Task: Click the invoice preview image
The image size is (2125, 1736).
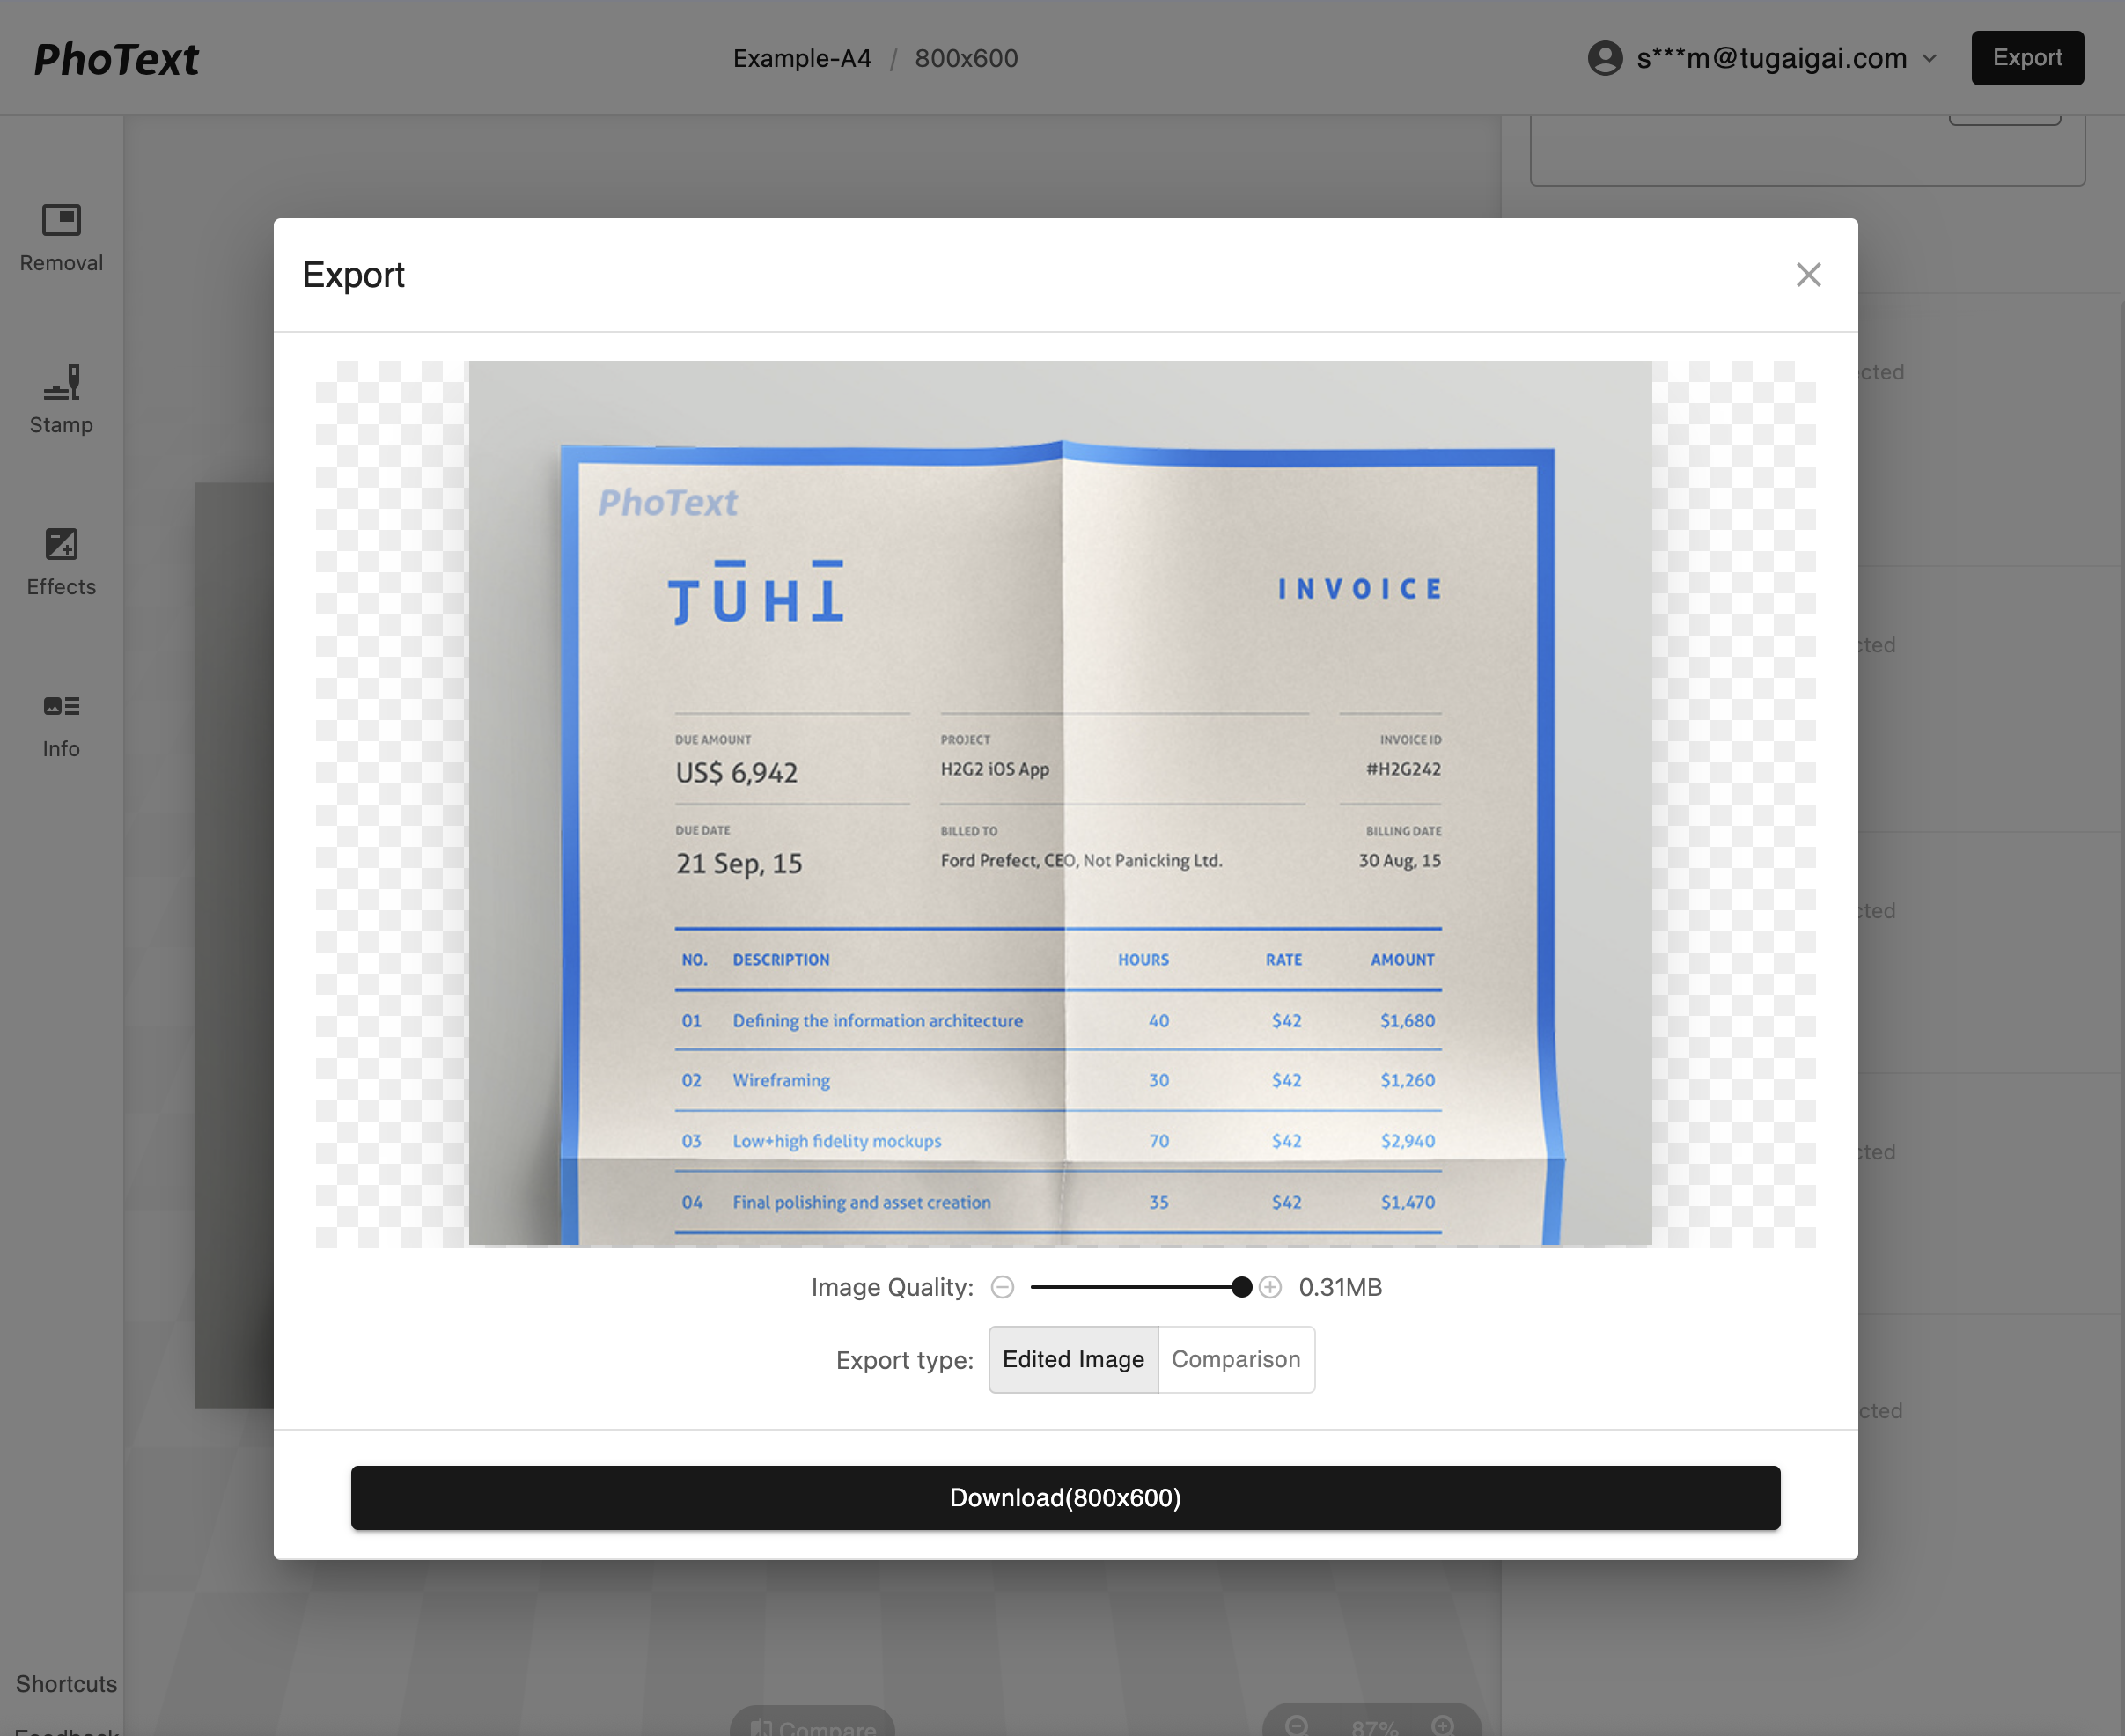Action: coord(1060,802)
